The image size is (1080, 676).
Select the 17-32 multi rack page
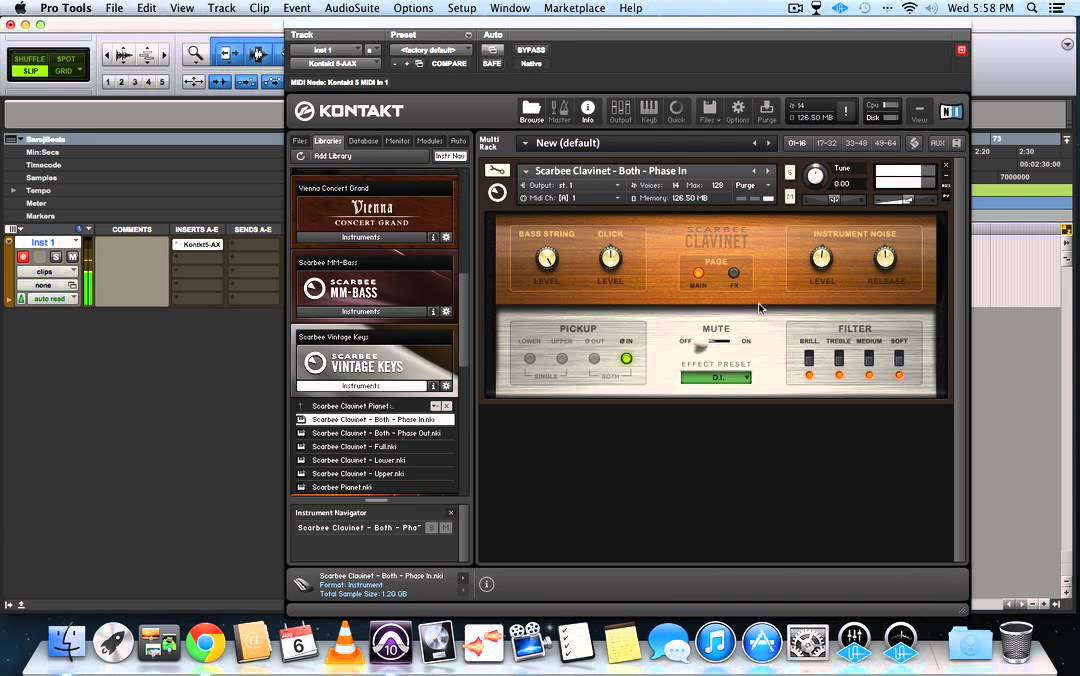click(x=827, y=143)
